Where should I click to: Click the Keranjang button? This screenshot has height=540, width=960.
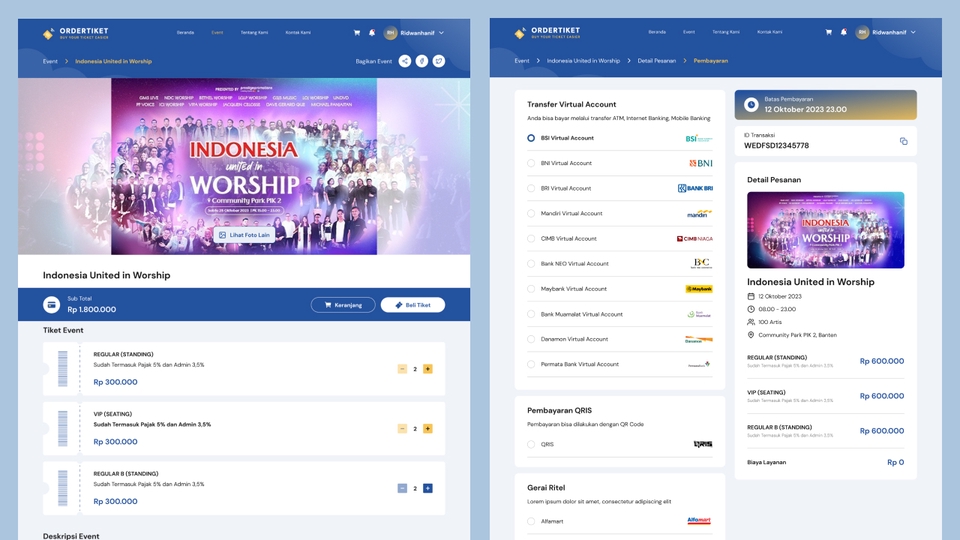coord(343,305)
